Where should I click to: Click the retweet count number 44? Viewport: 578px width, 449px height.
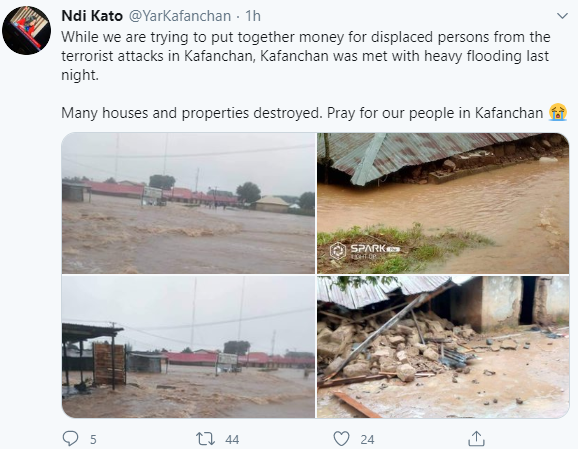pyautogui.click(x=232, y=439)
